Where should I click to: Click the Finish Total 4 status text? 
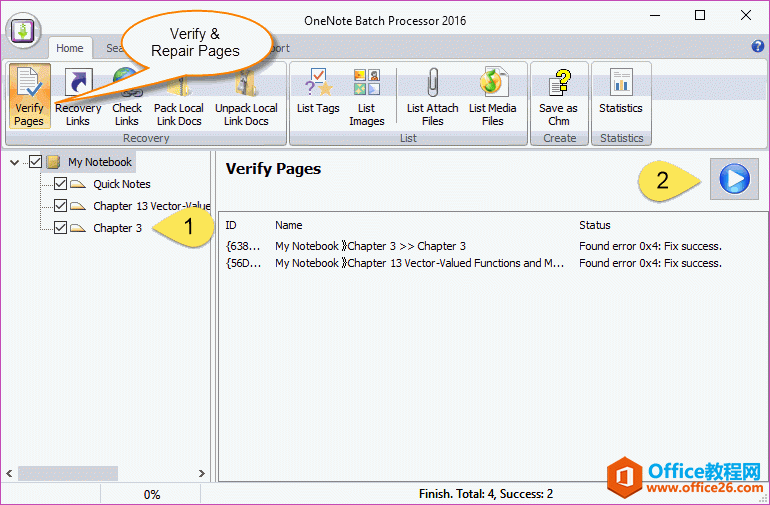click(486, 494)
